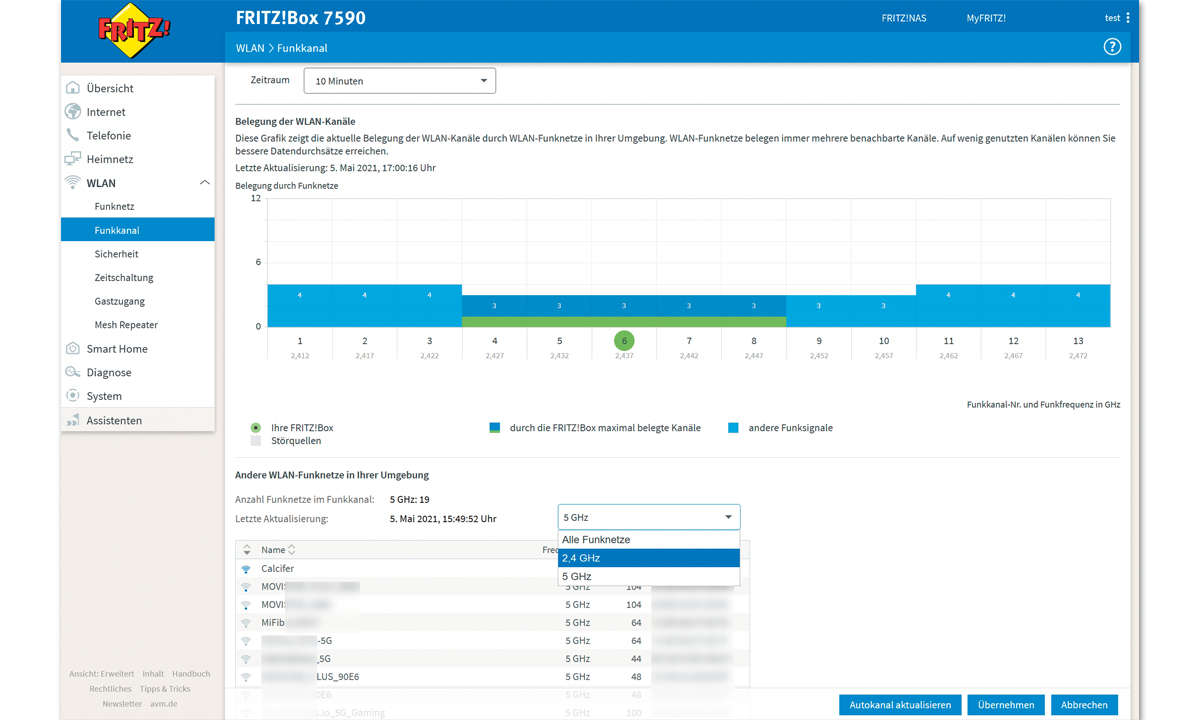Viewport: 1200px width, 720px height.
Task: Click the Übersicht house icon
Action: (72, 88)
